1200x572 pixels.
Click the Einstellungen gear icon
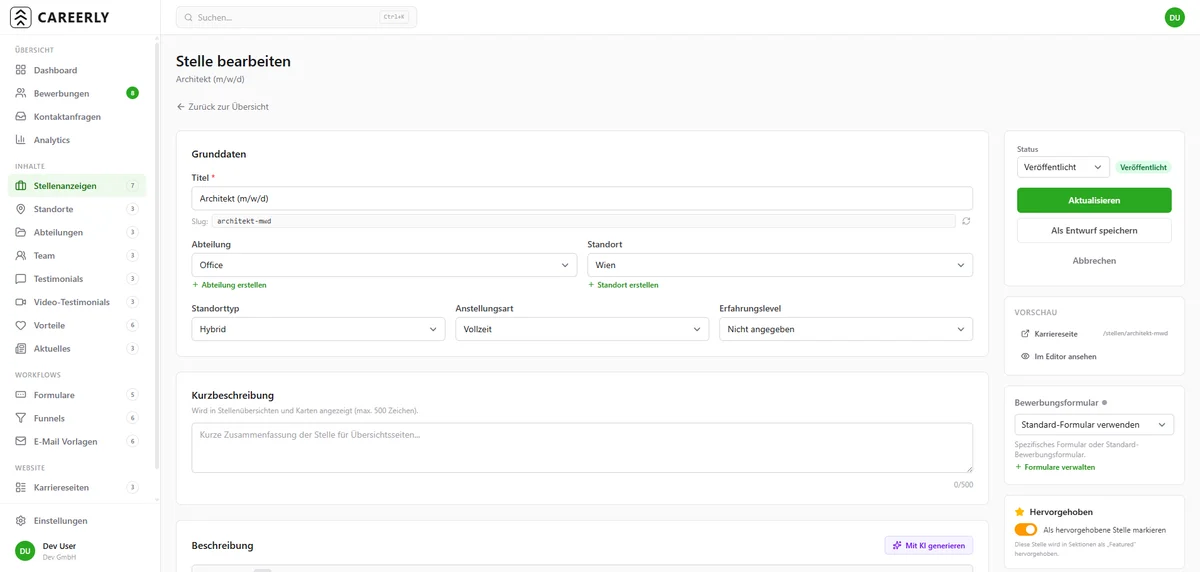coord(21,521)
